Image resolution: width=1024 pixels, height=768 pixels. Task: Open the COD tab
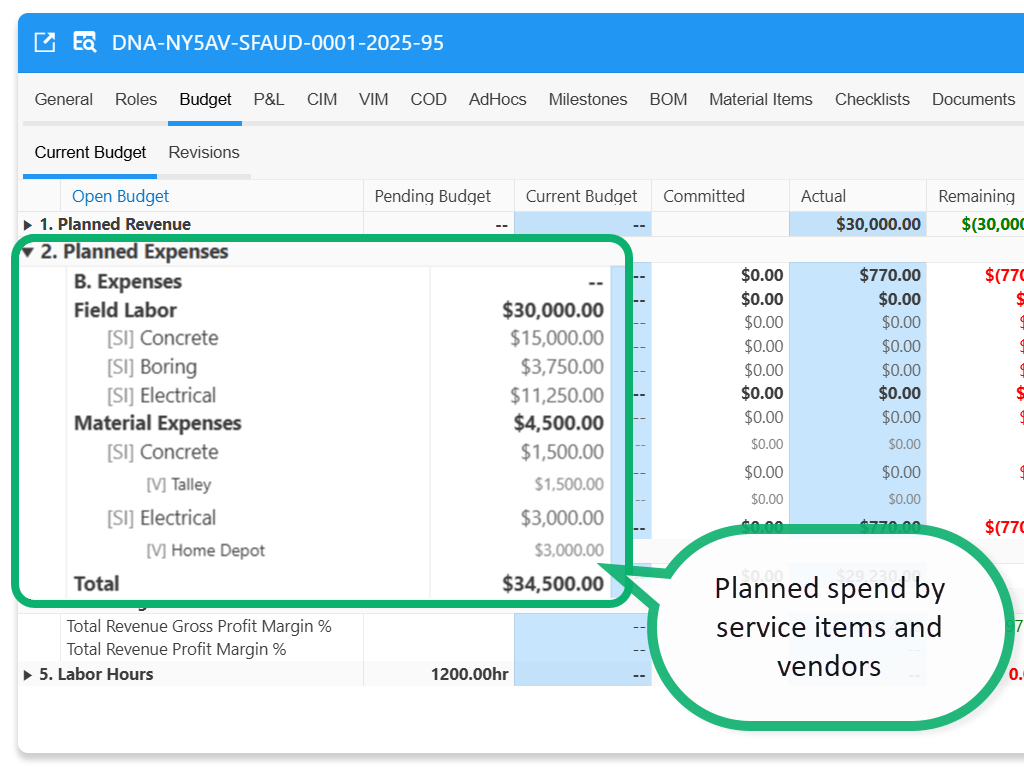pos(428,99)
